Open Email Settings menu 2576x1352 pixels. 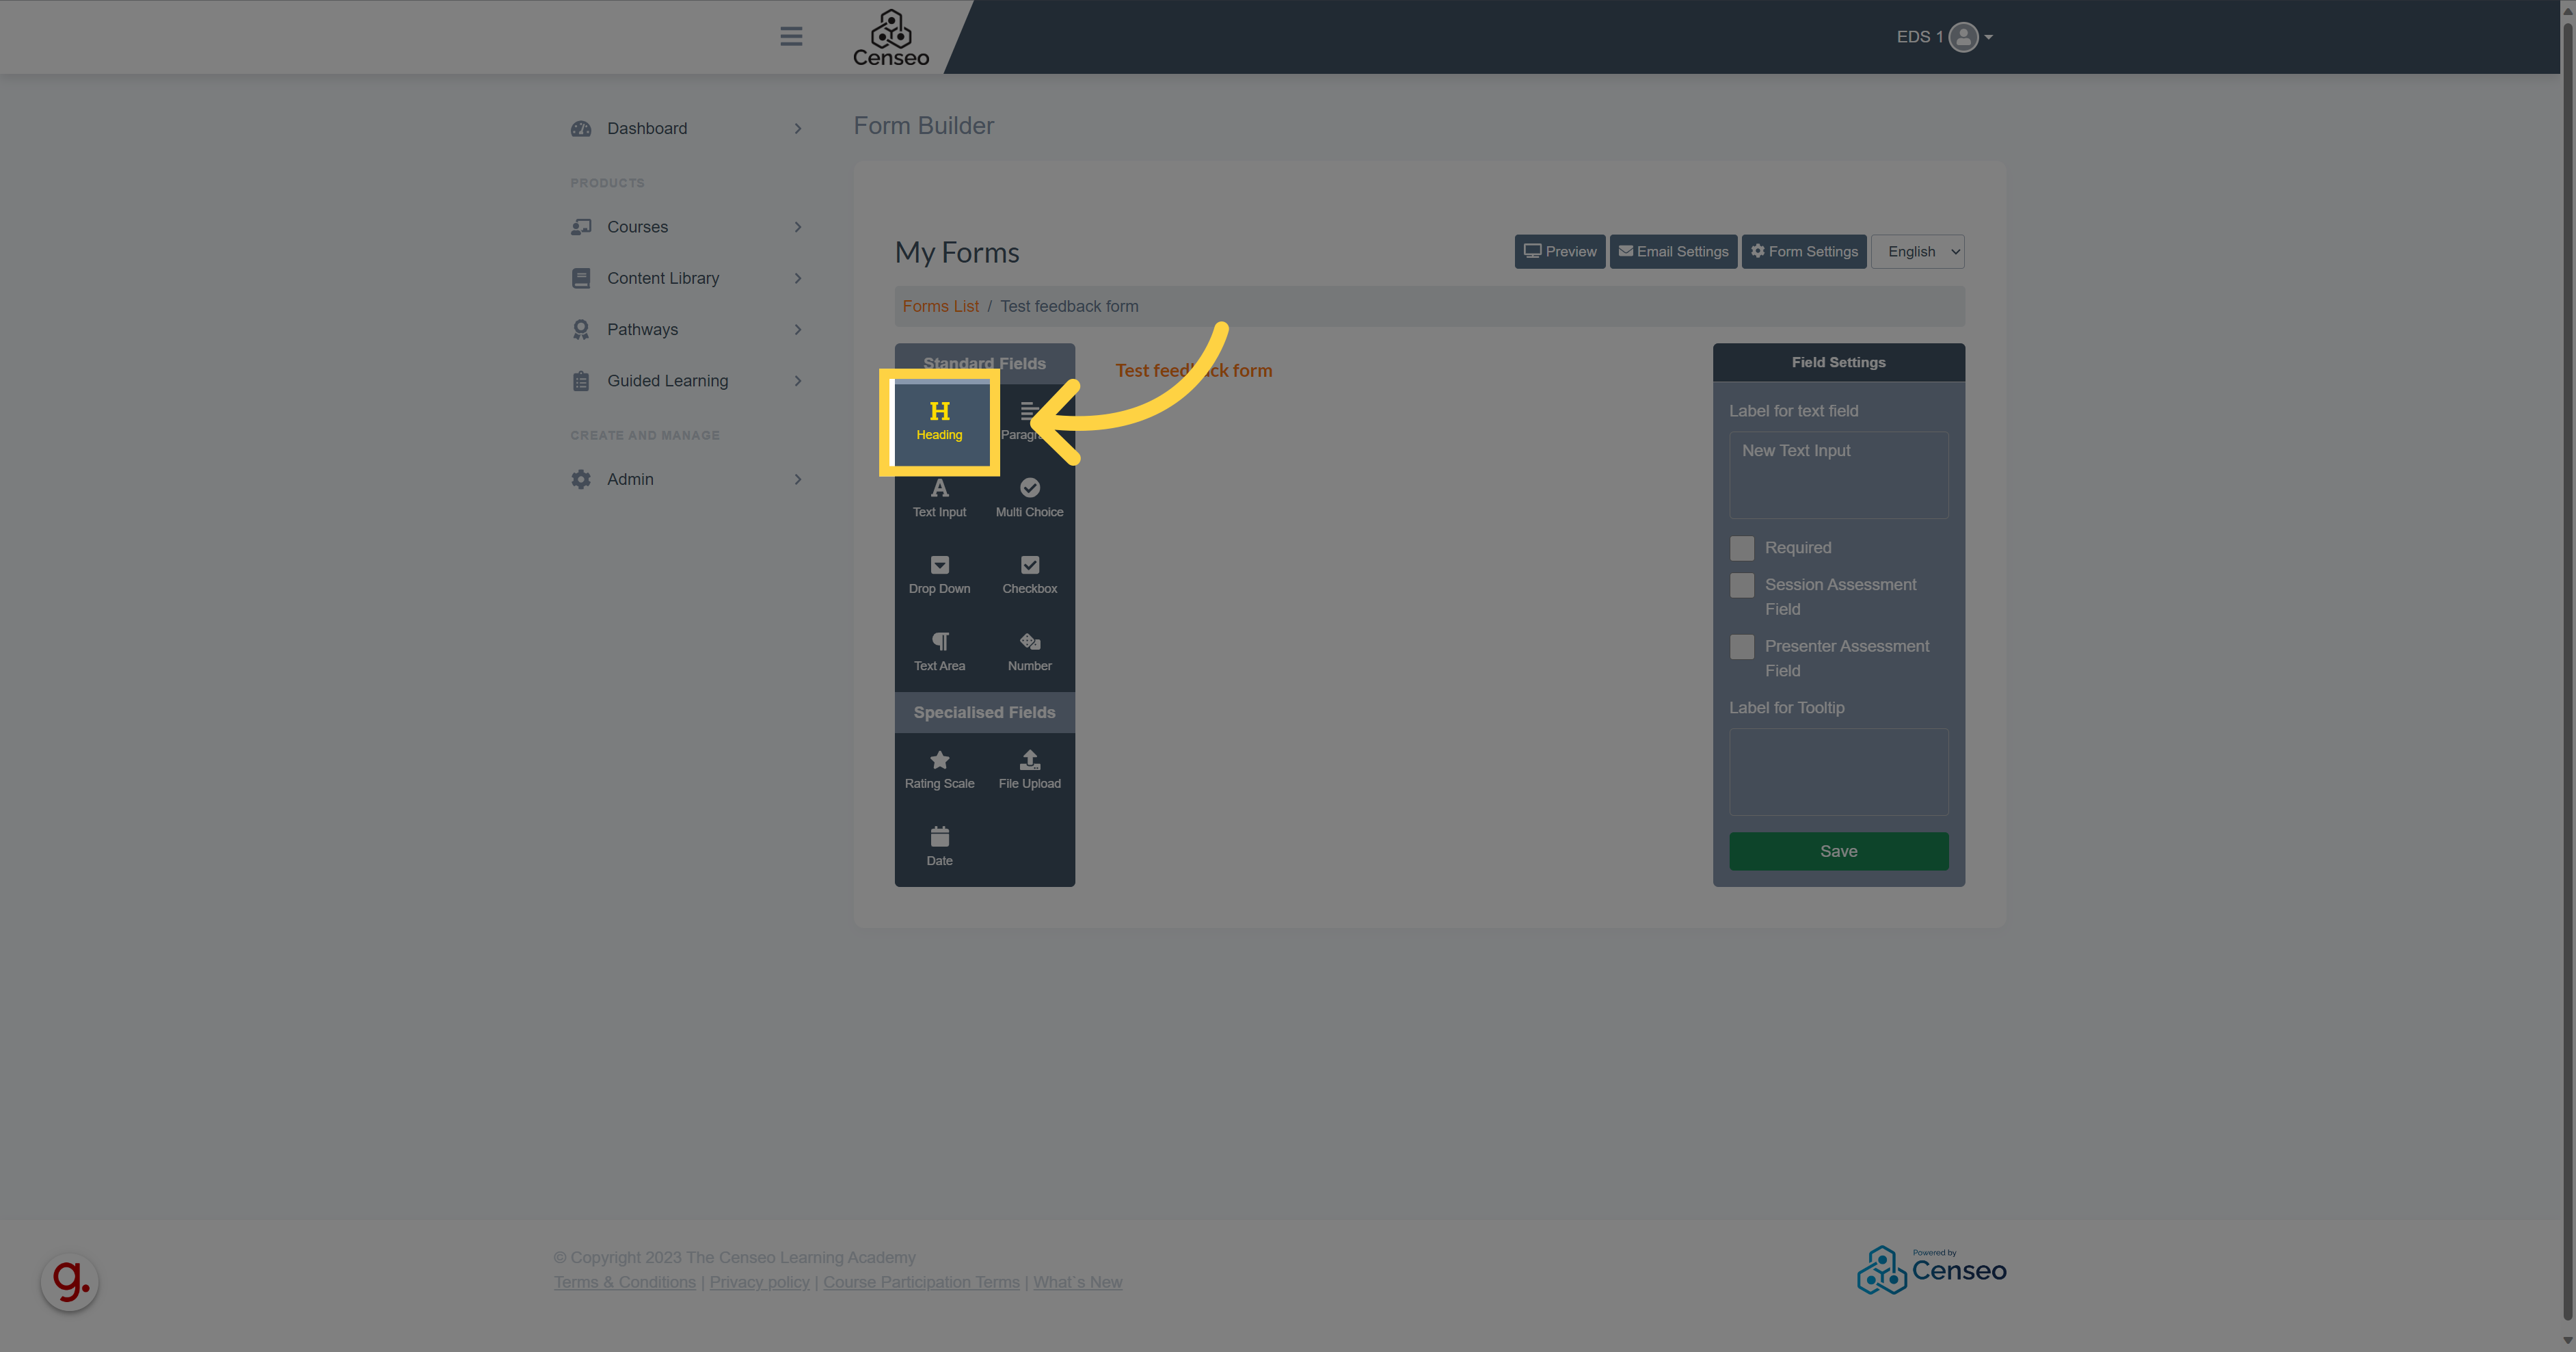[1673, 250]
